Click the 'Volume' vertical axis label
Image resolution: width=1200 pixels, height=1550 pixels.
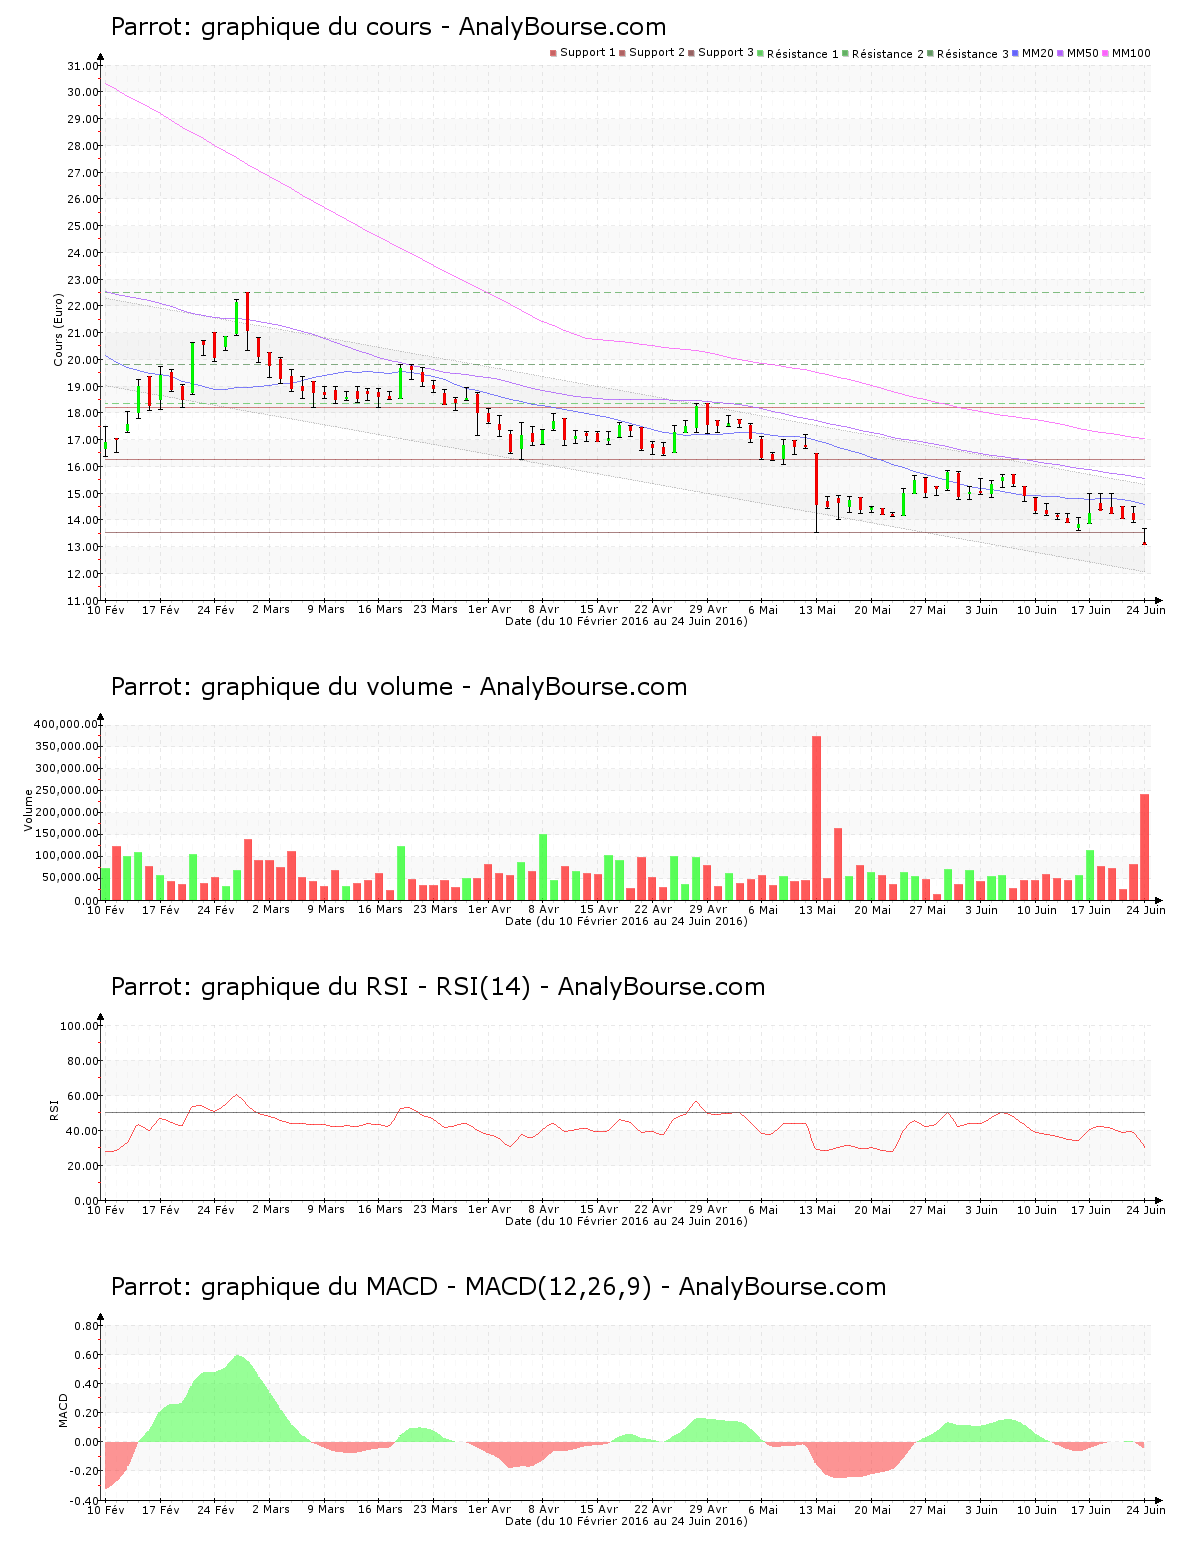click(29, 810)
